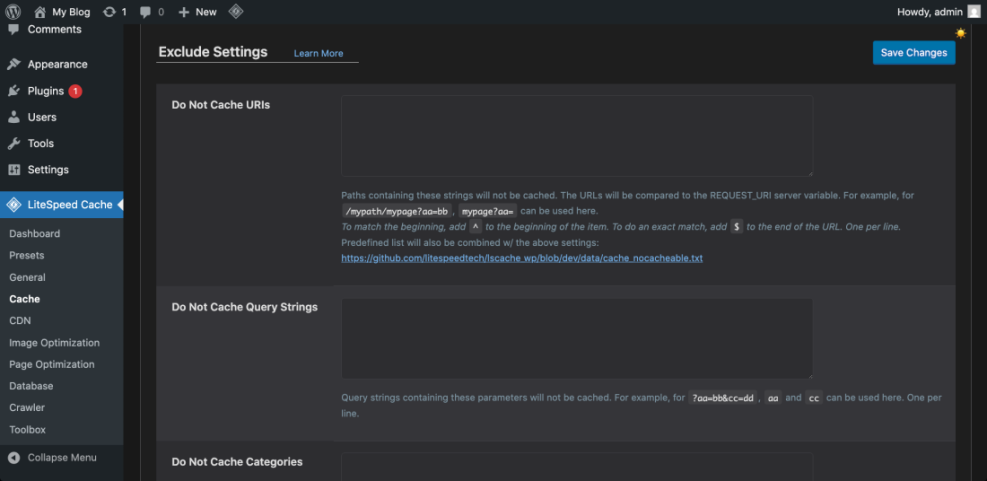
Task: Click the Exclude Settings heading
Action: pyautogui.click(x=213, y=52)
